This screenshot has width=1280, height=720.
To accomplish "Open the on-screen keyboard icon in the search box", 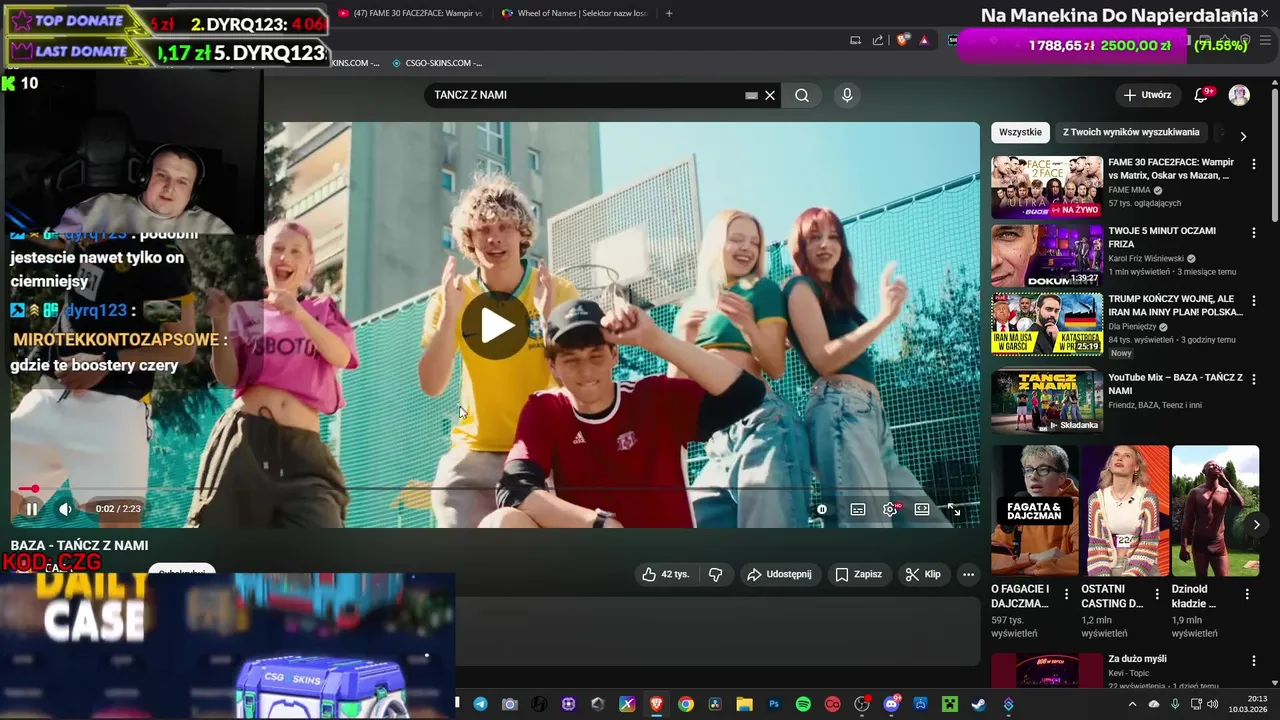I will [751, 95].
